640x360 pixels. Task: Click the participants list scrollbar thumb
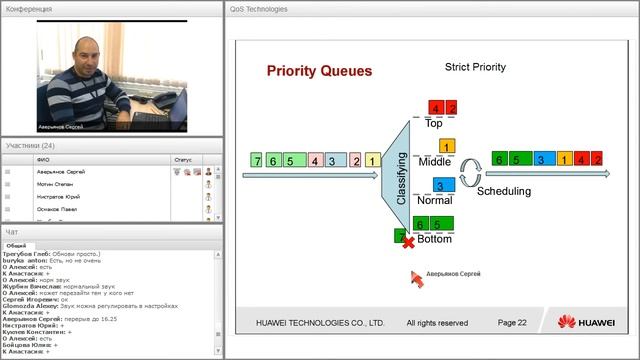(x=218, y=177)
